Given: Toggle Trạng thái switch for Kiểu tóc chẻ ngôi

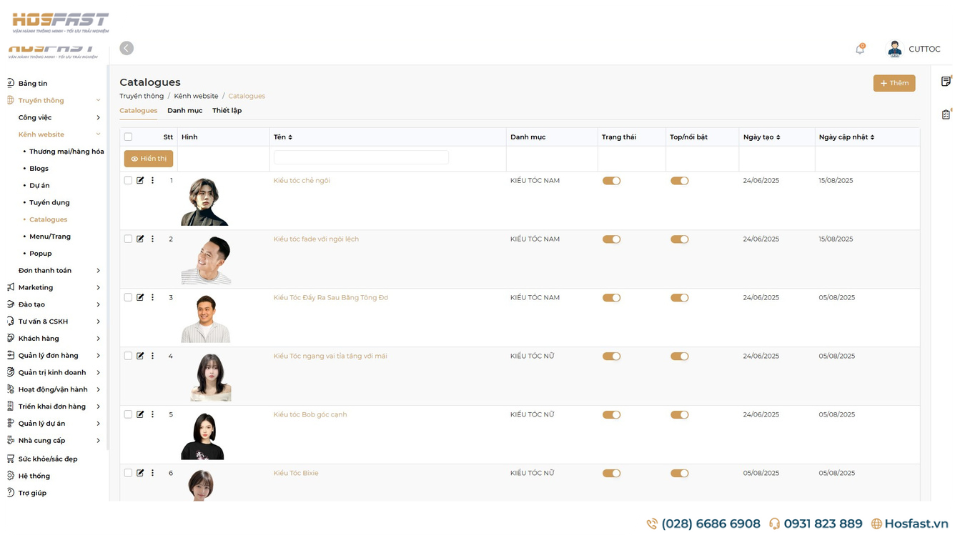Looking at the screenshot, I should coord(611,181).
